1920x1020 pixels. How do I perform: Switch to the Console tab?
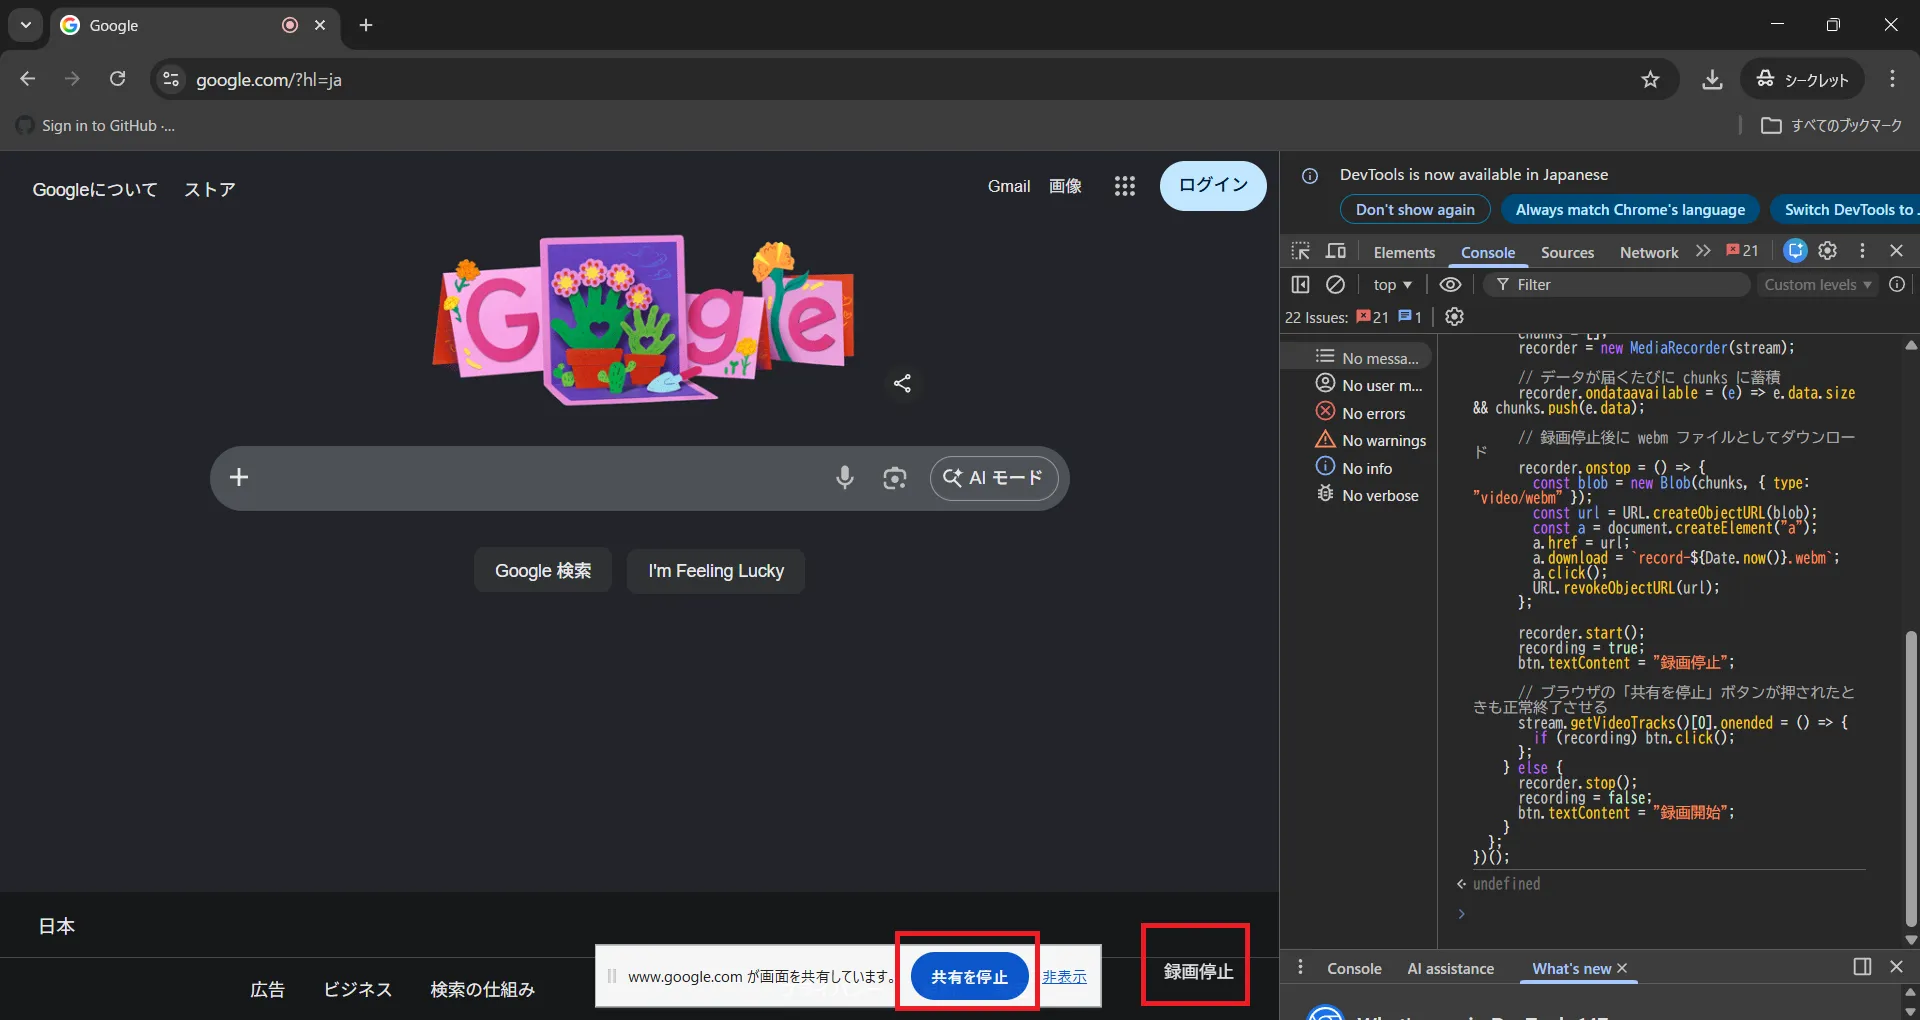pyautogui.click(x=1488, y=252)
